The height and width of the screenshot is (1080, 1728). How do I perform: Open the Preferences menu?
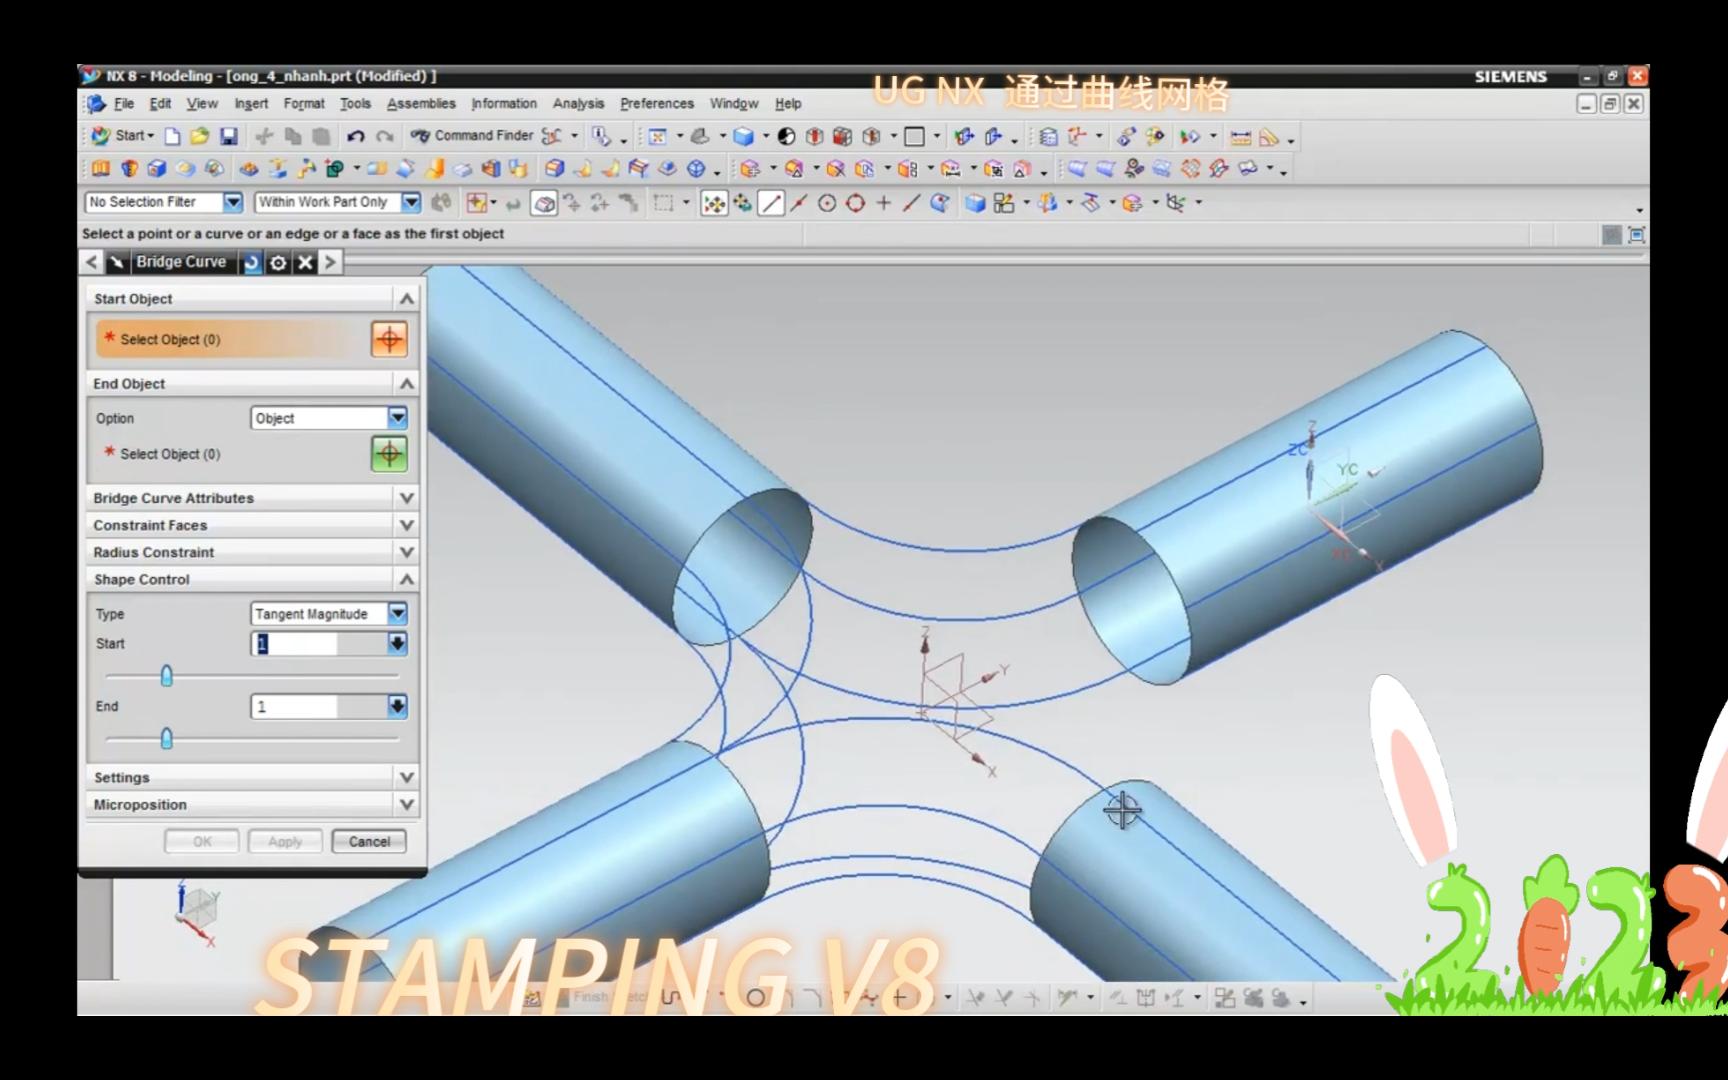pyautogui.click(x=657, y=103)
